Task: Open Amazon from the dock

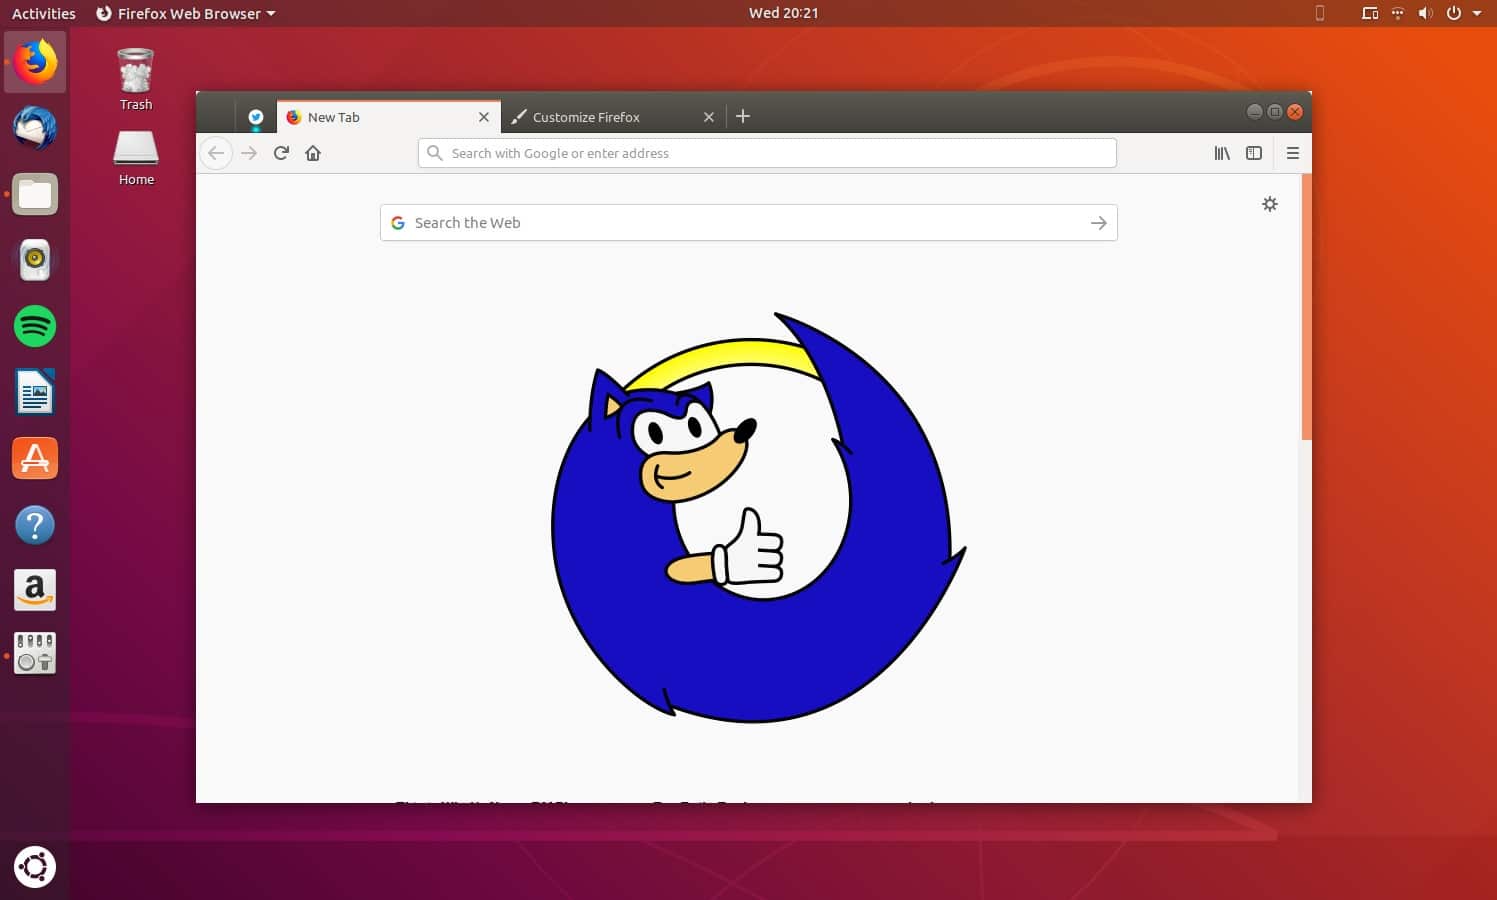Action: tap(35, 590)
